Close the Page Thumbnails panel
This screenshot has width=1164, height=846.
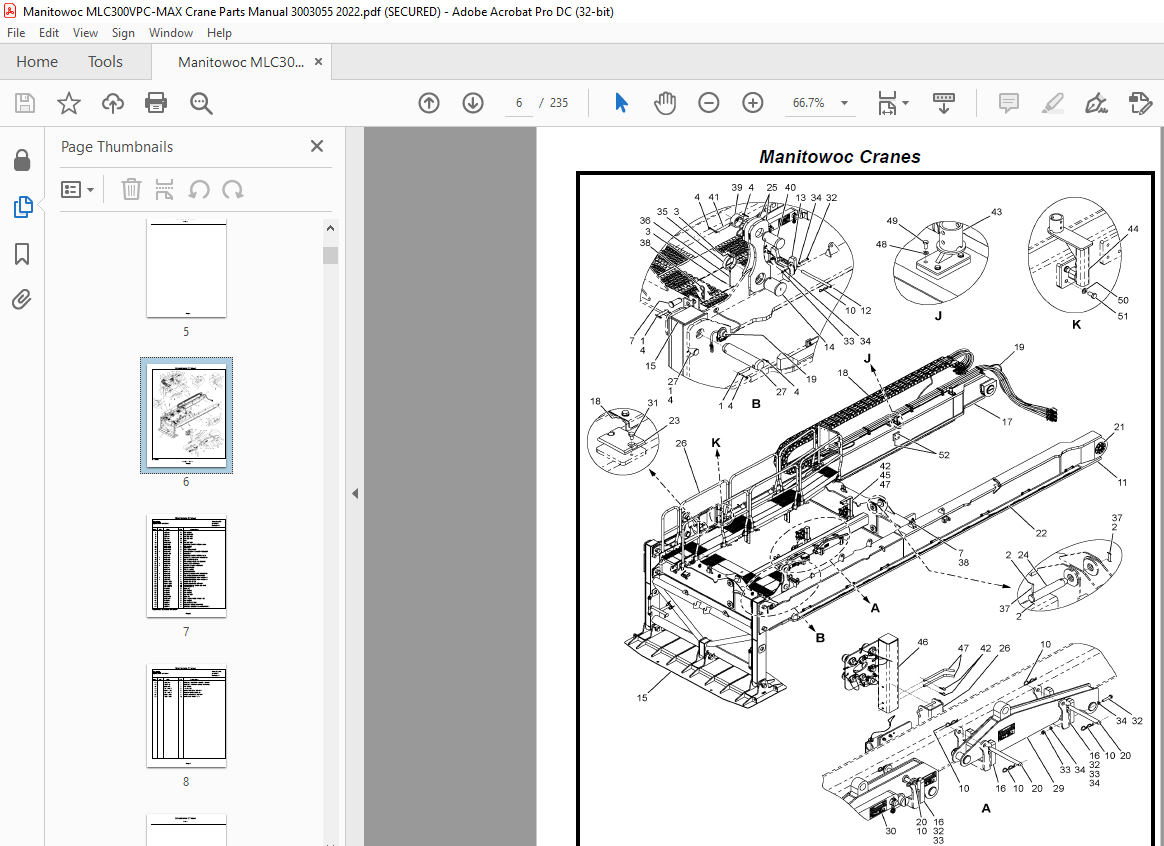(317, 146)
